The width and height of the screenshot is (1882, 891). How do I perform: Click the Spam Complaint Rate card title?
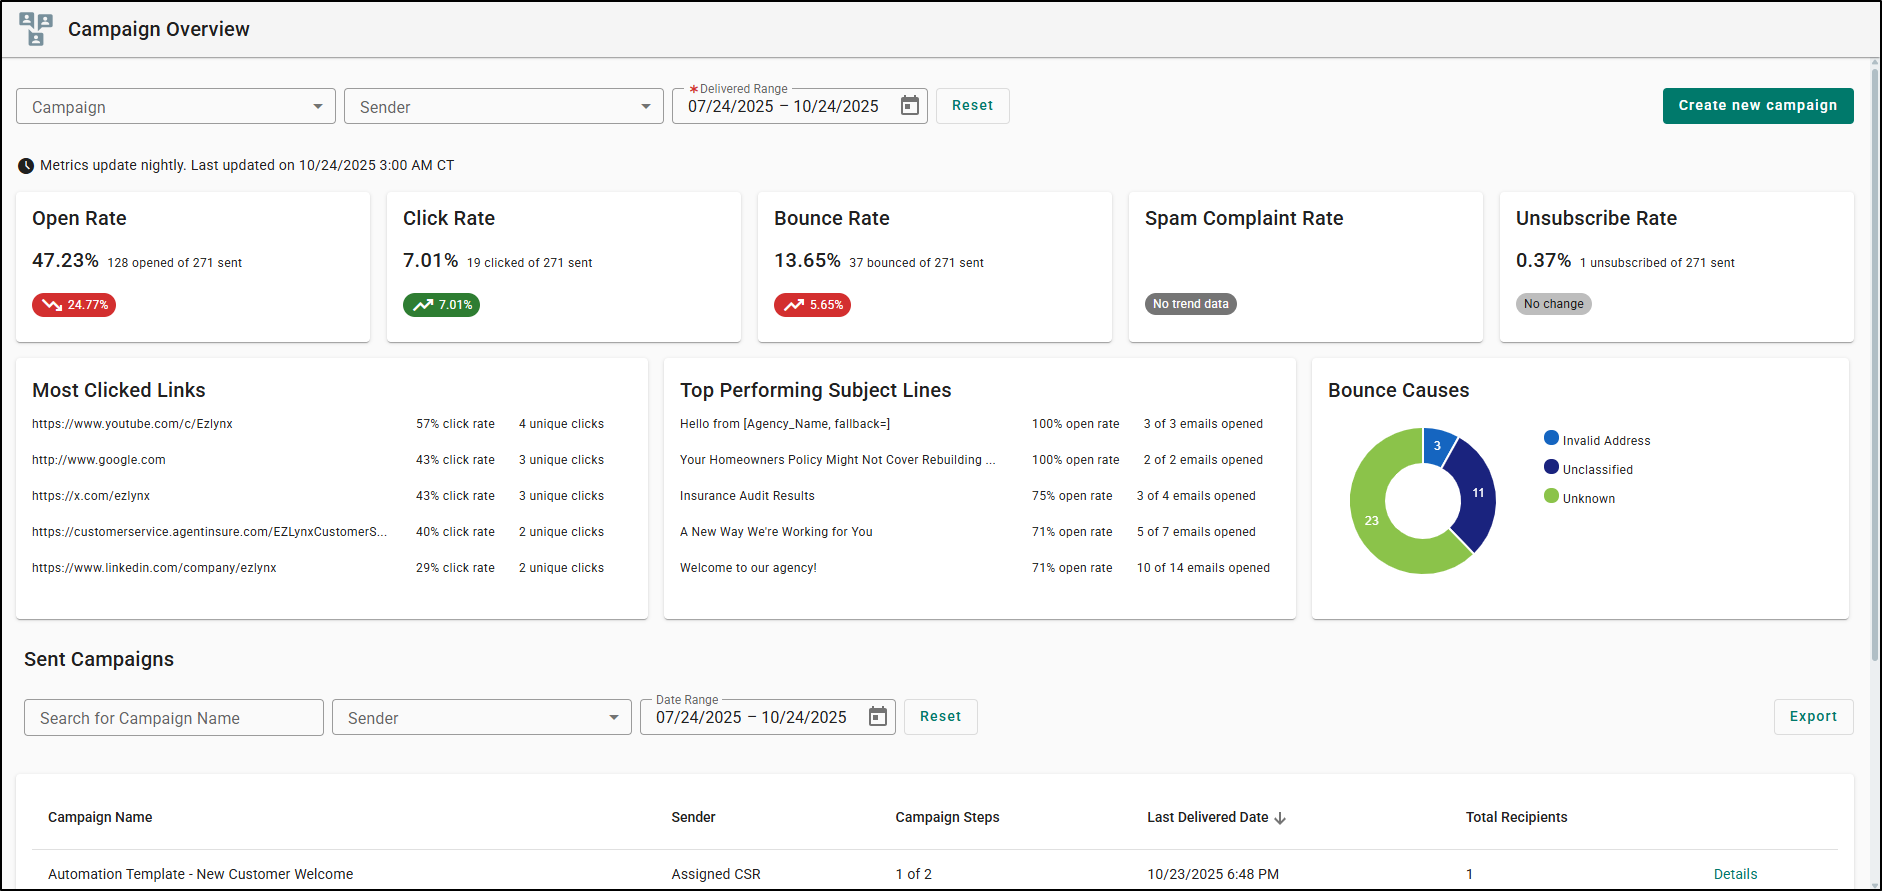(x=1244, y=219)
